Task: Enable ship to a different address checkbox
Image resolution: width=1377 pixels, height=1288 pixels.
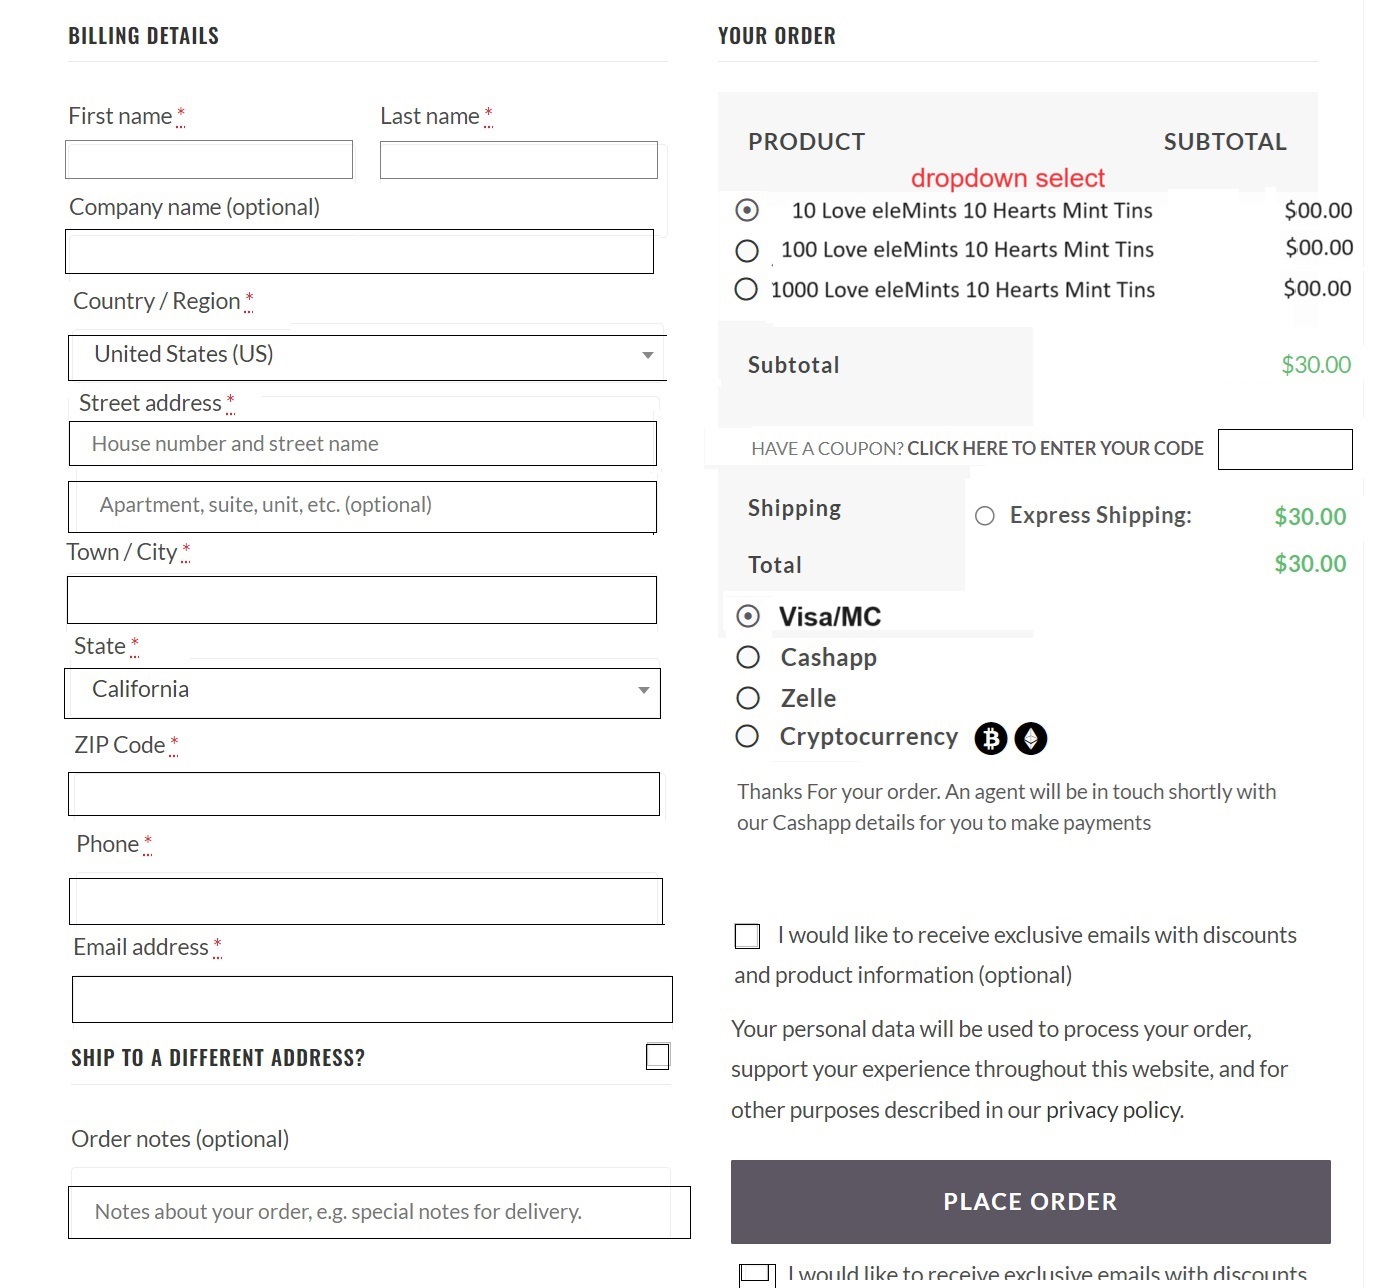Action: [x=657, y=1056]
